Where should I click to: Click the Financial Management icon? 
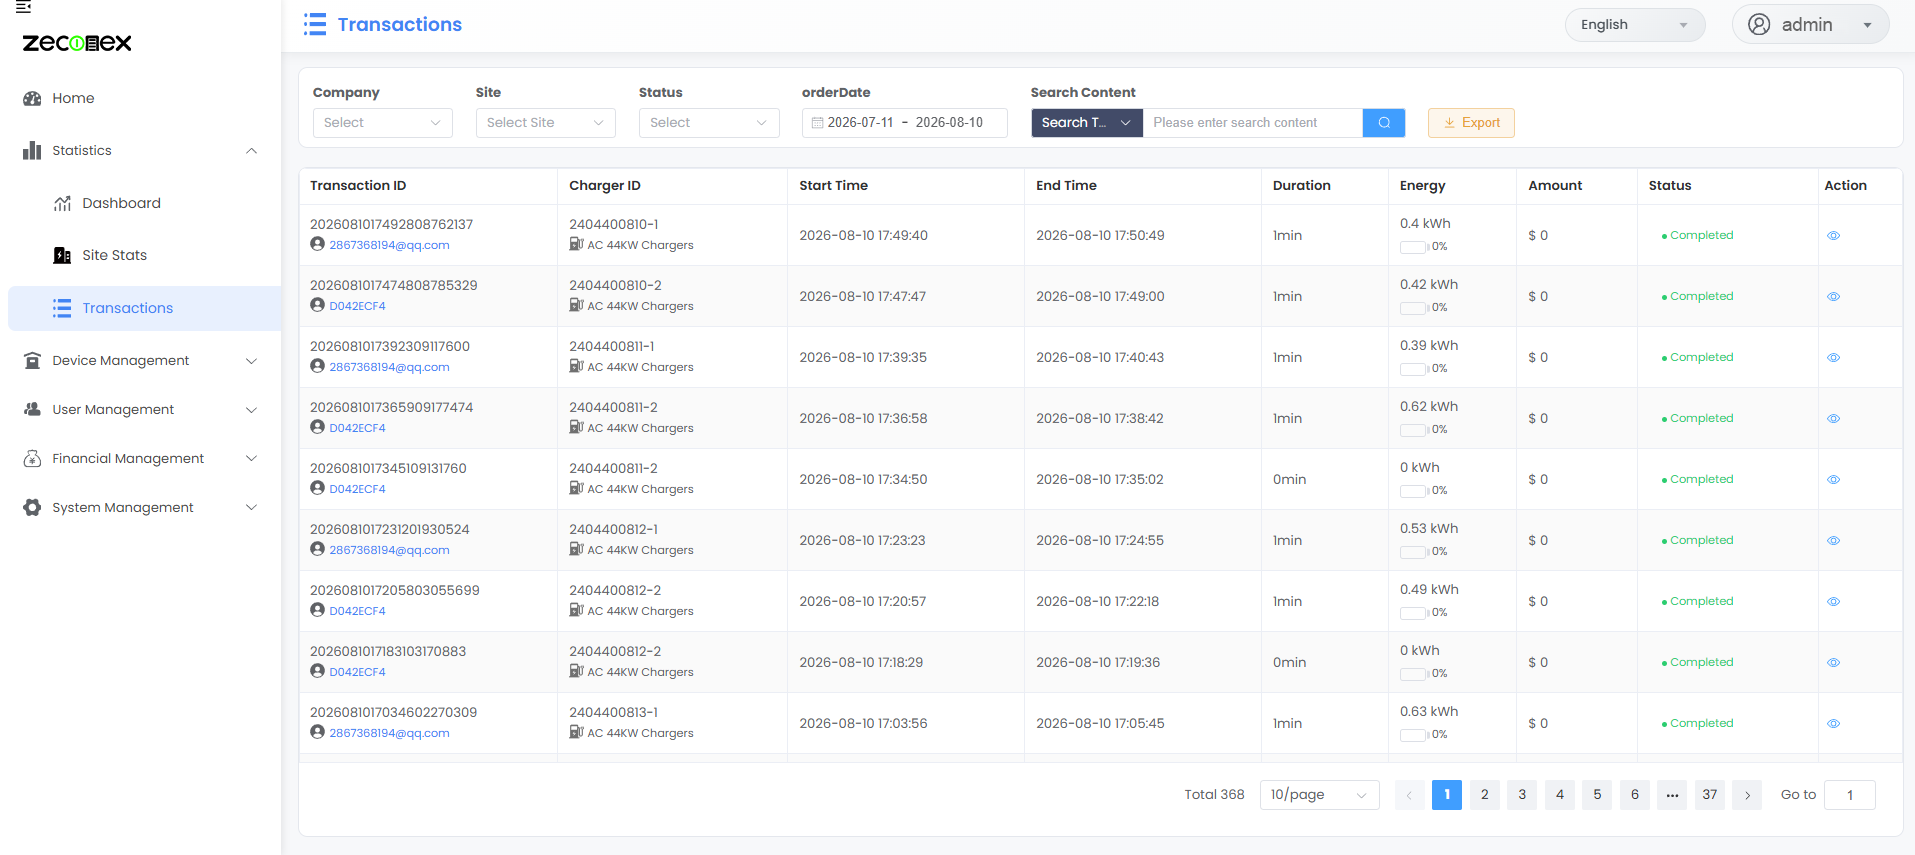pyautogui.click(x=32, y=459)
